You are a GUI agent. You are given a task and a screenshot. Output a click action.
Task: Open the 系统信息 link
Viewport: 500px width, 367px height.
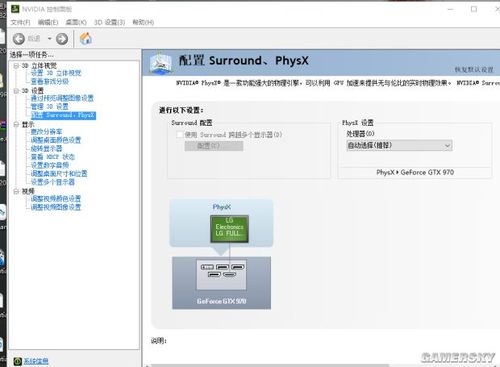pos(36,361)
